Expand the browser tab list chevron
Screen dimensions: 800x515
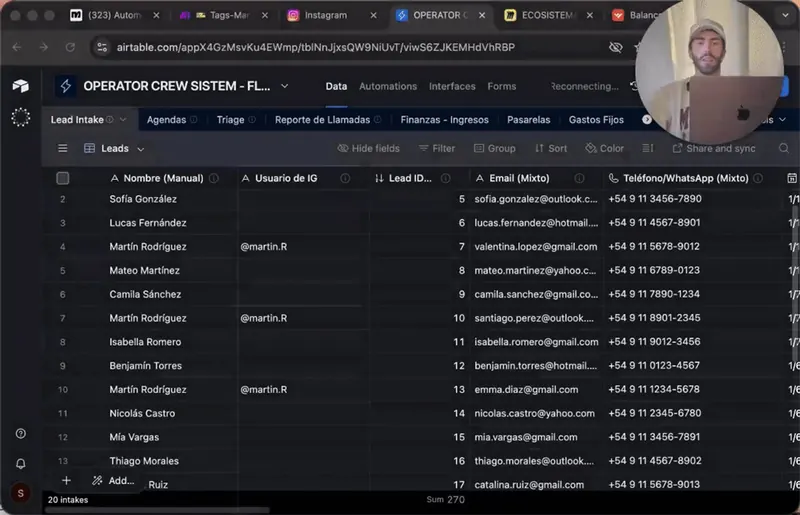[x=785, y=15]
